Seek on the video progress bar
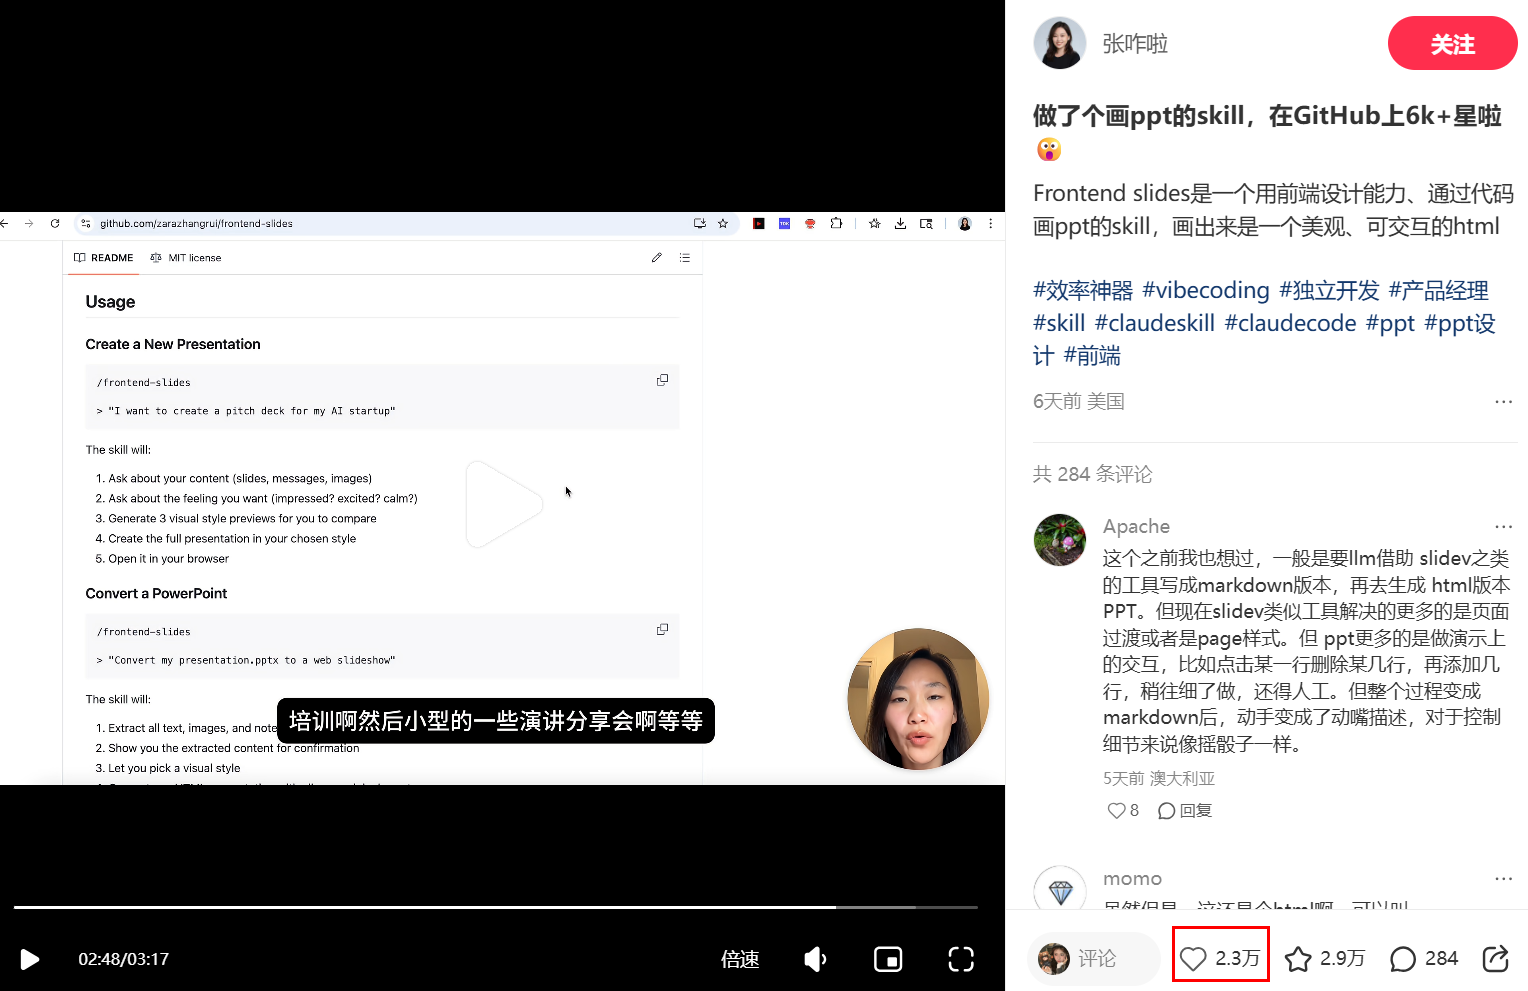The image size is (1528, 991). point(496,907)
